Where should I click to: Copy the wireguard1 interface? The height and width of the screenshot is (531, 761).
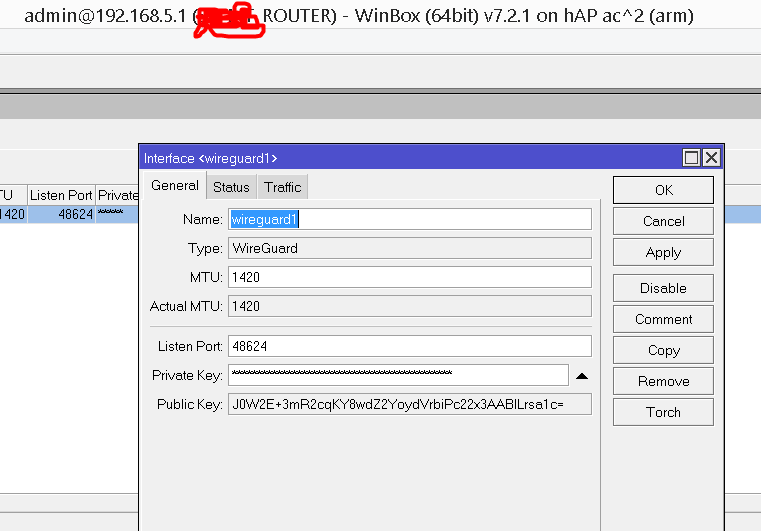[x=663, y=350]
